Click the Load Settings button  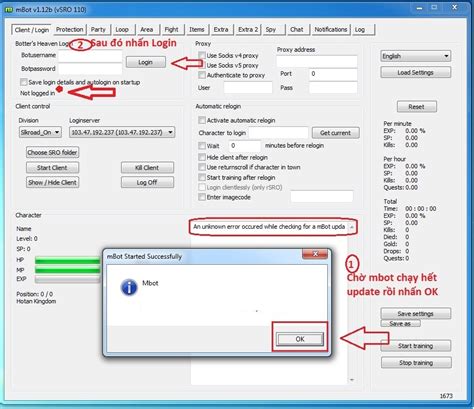click(415, 72)
